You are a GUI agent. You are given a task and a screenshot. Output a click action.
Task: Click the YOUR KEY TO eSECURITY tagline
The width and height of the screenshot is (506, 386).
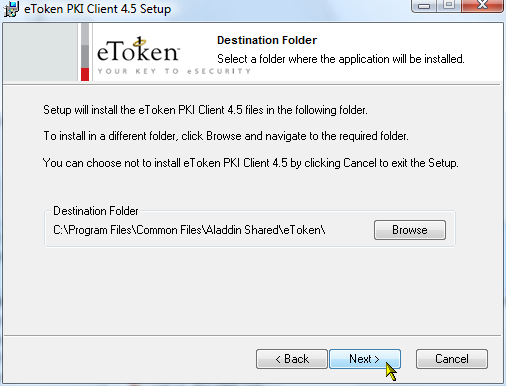click(174, 71)
